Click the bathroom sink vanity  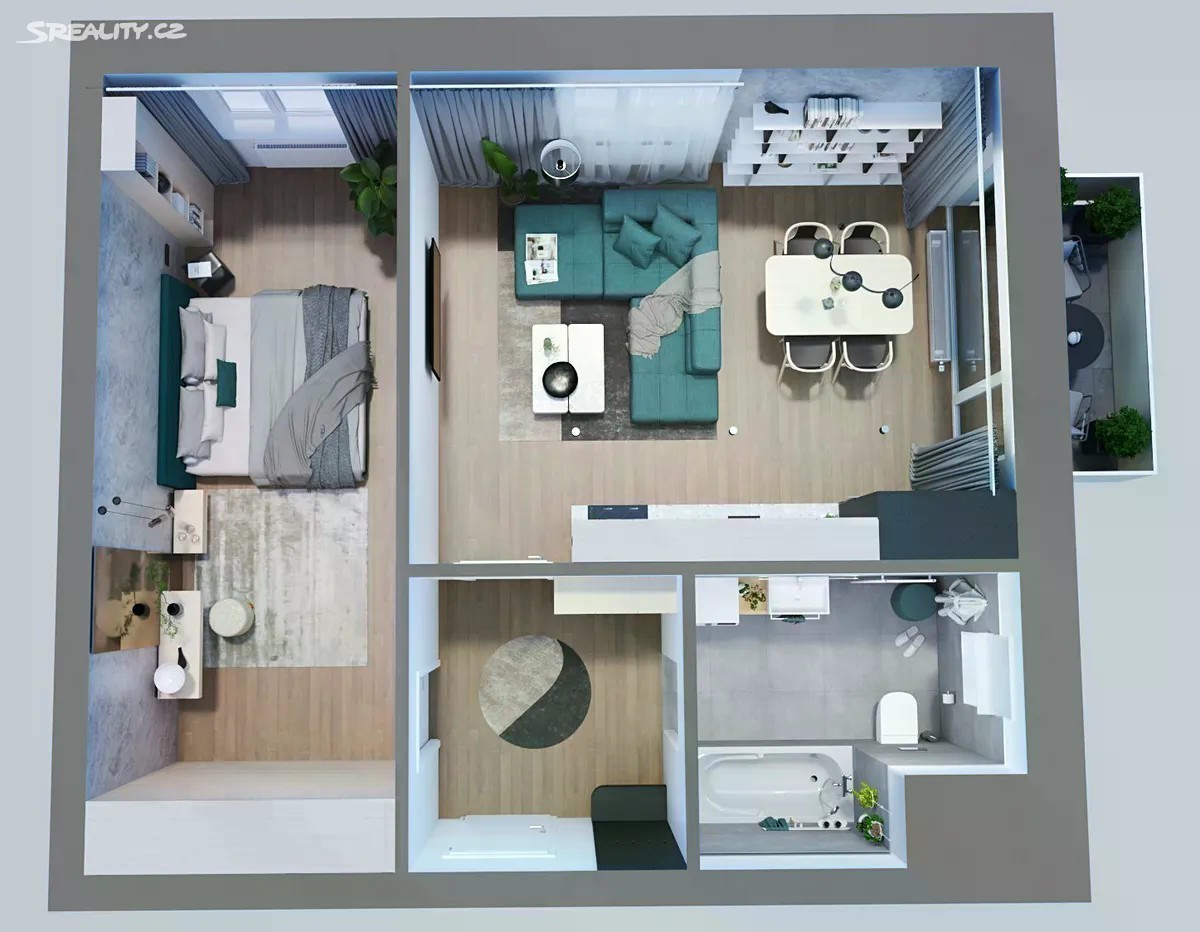coord(797,598)
